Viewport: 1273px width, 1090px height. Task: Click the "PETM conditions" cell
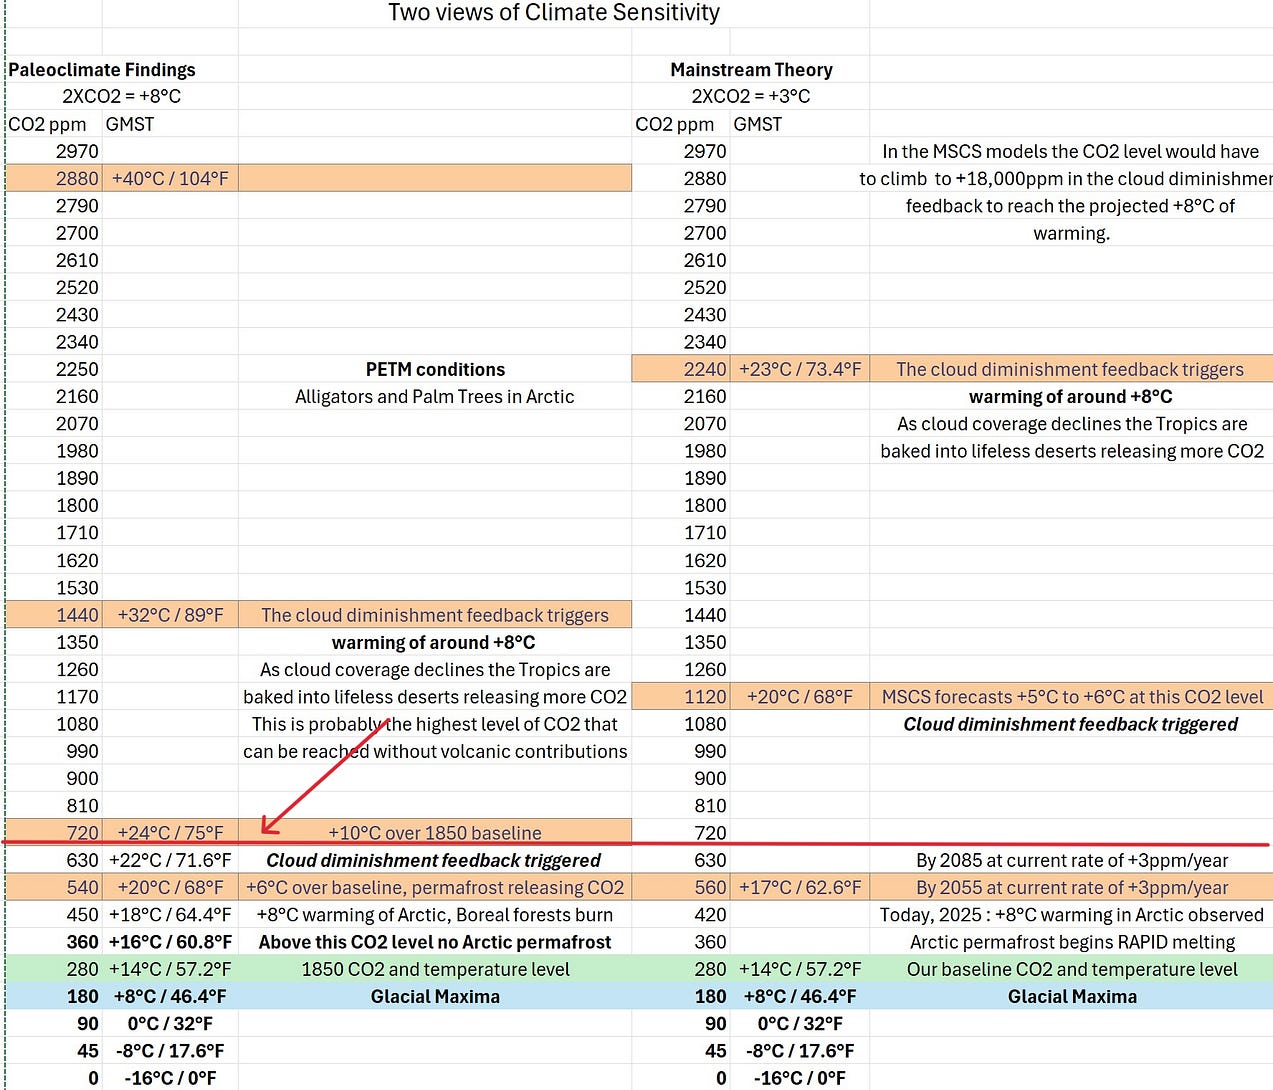coord(435,370)
